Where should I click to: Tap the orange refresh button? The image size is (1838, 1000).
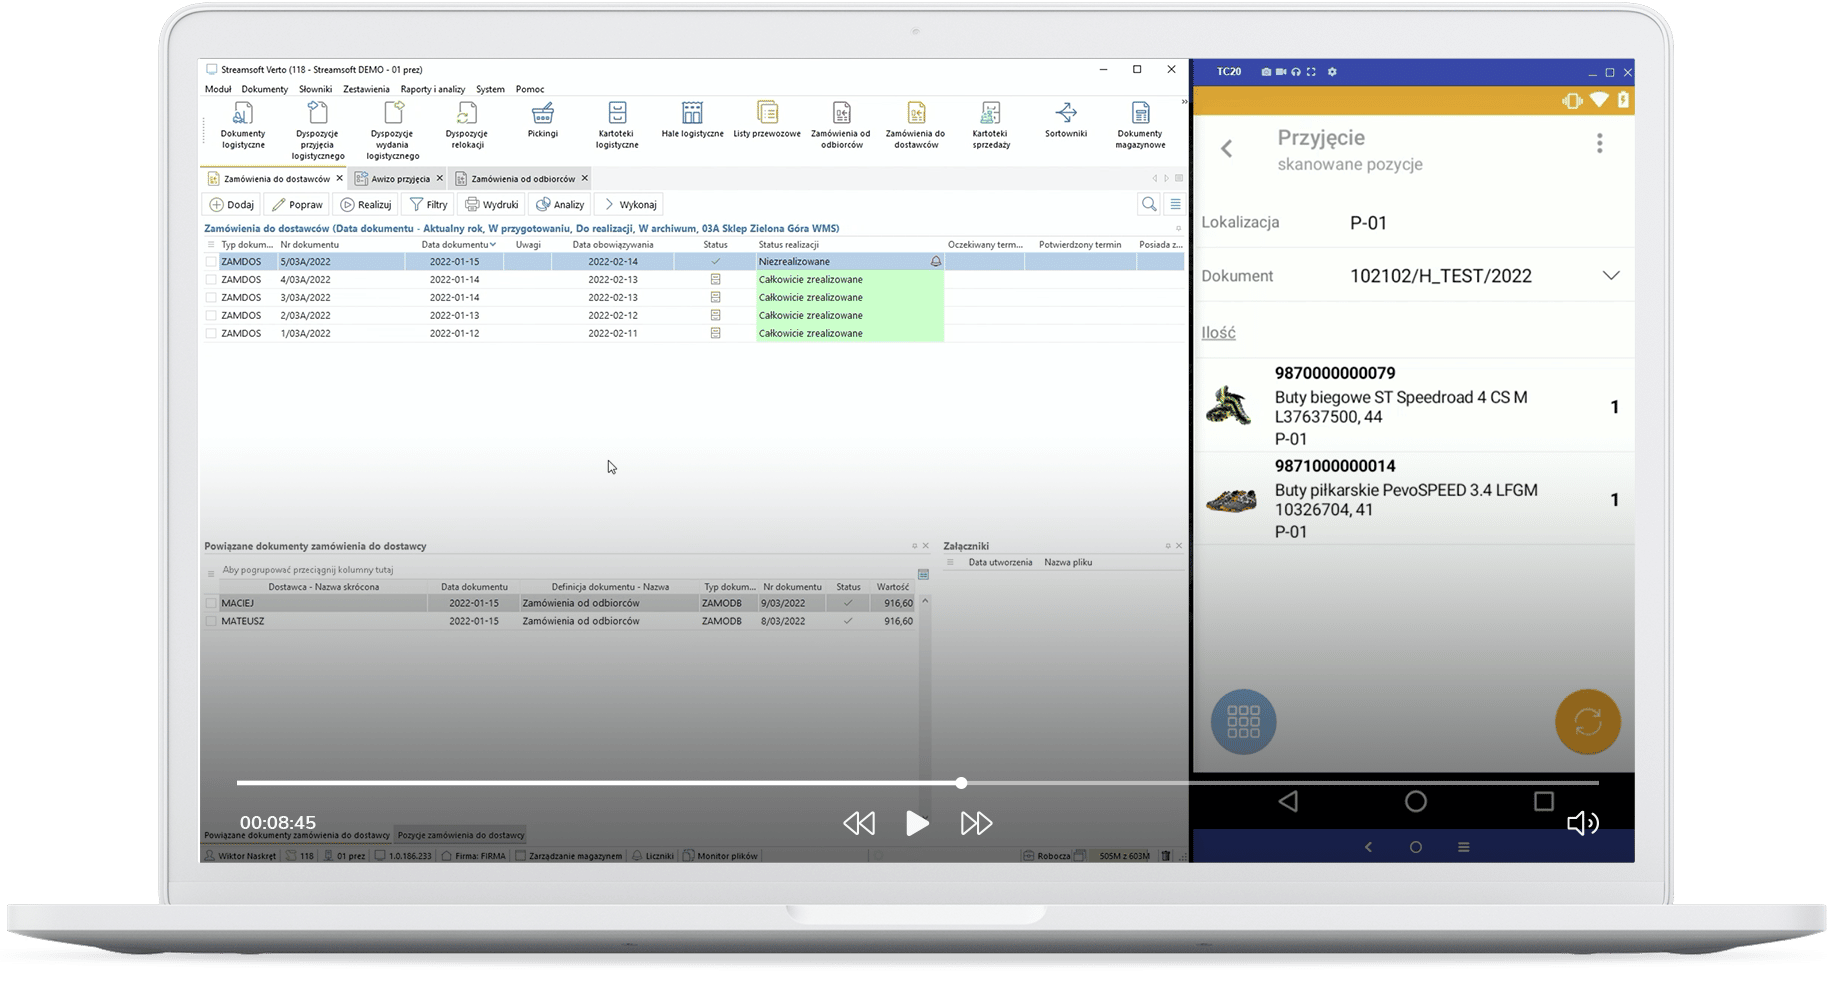tap(1588, 722)
